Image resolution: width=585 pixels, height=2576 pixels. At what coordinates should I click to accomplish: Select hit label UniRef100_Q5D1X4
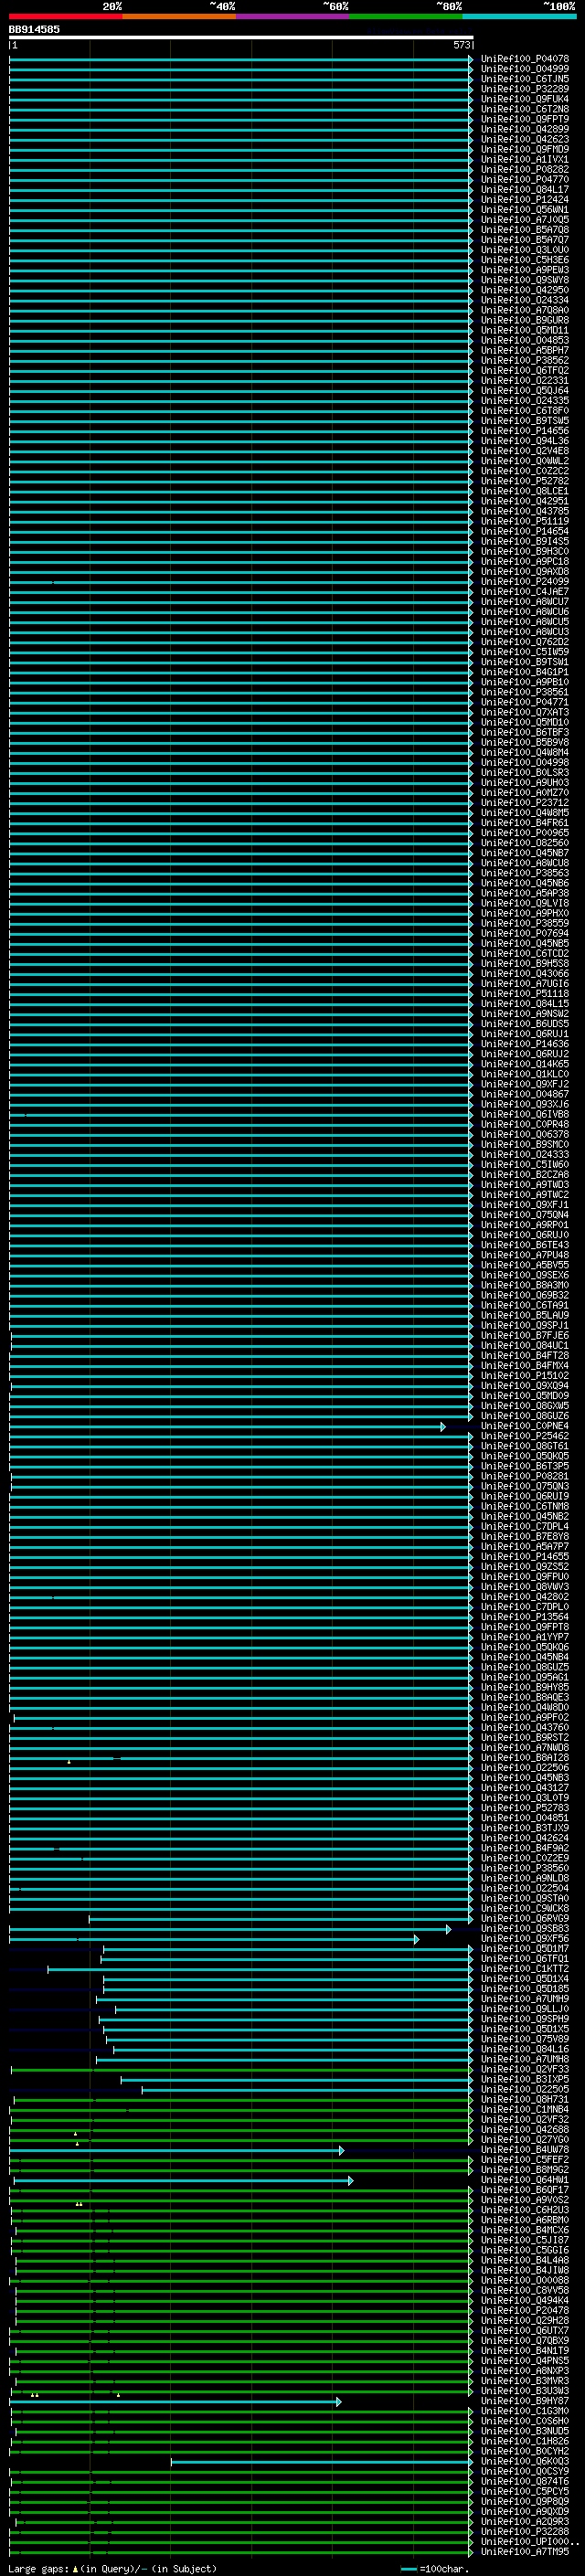(525, 1978)
